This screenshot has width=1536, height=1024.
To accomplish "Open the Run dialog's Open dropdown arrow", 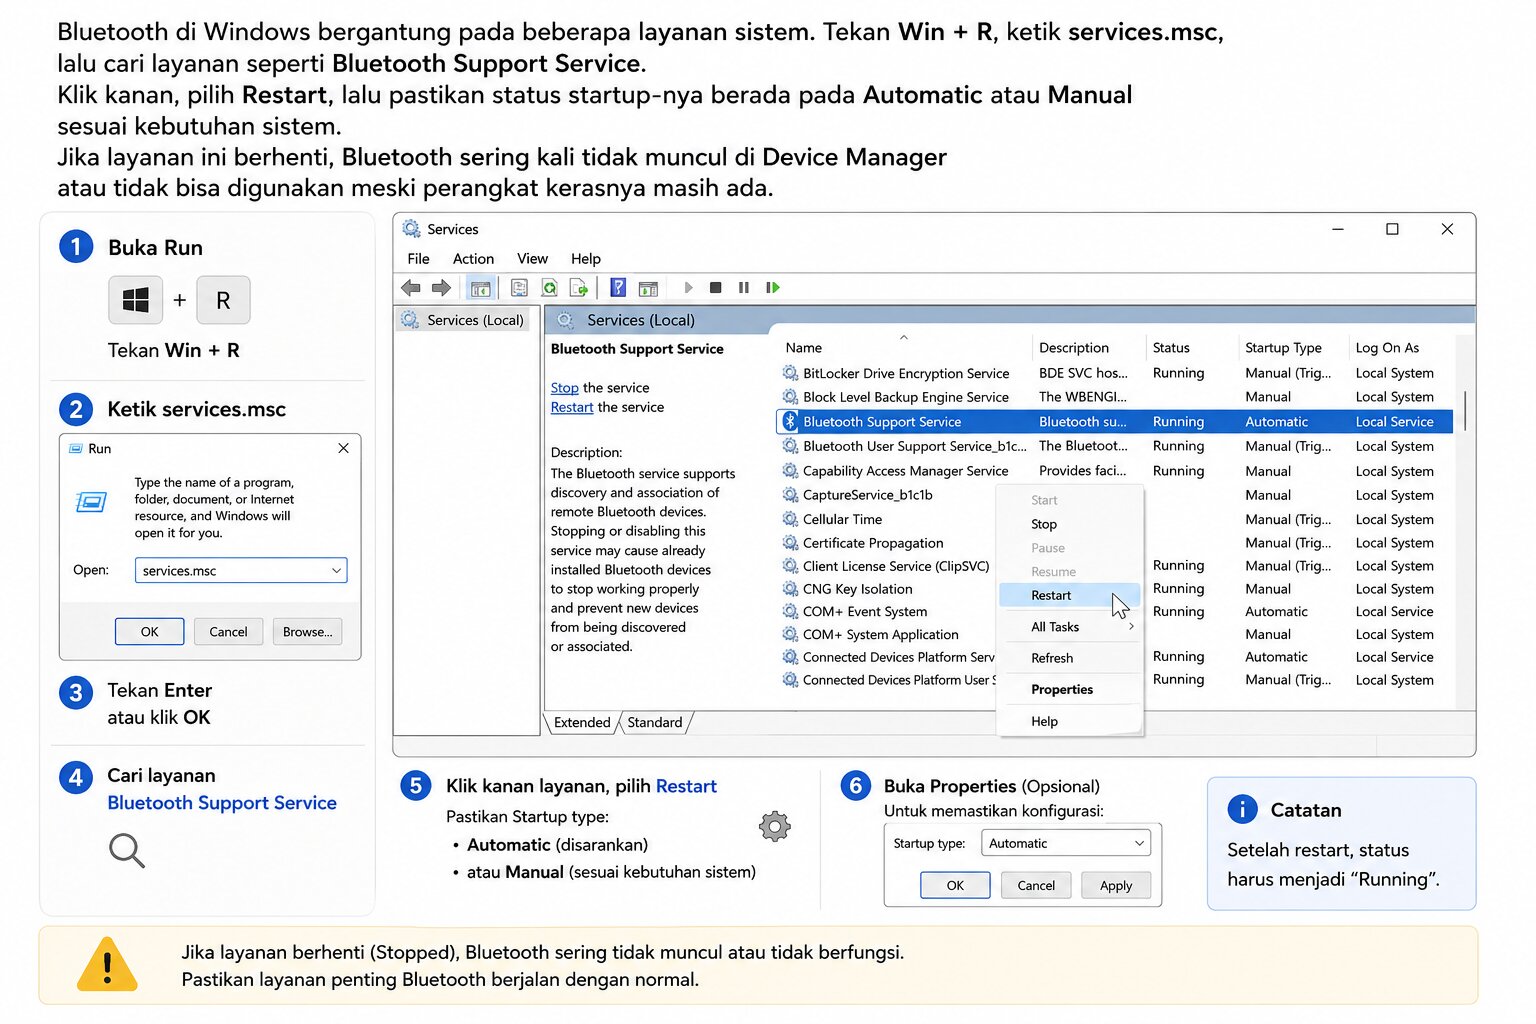I will coord(336,570).
